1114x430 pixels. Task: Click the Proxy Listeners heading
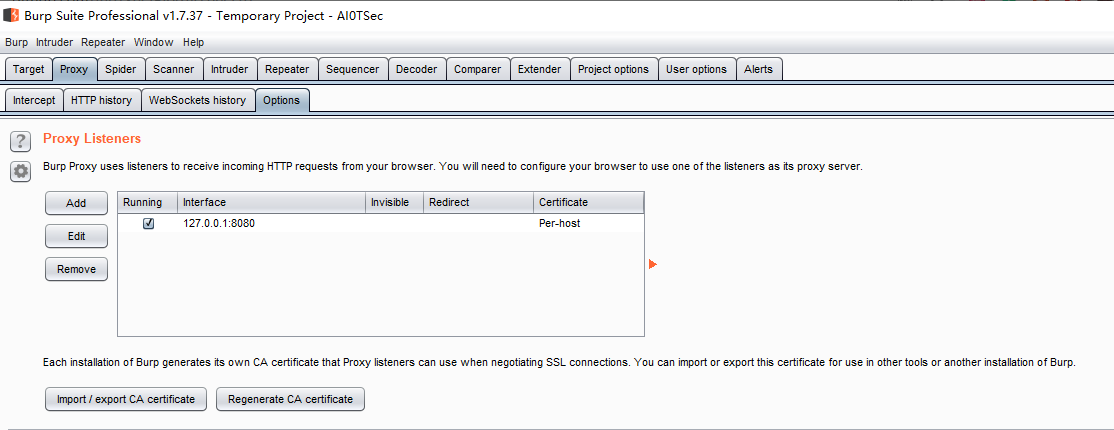pyautogui.click(x=92, y=139)
